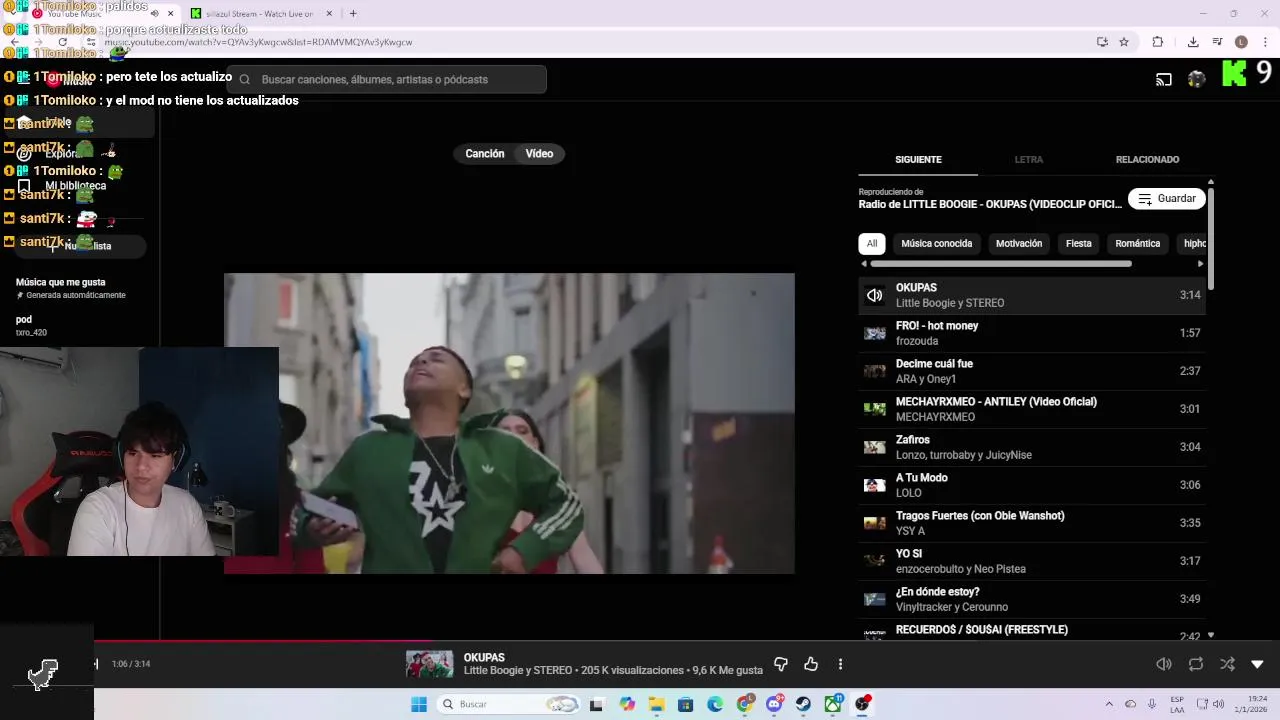Image resolution: width=1280 pixels, height=720 pixels.
Task: Click the Guardar playlist button
Action: 1167,199
